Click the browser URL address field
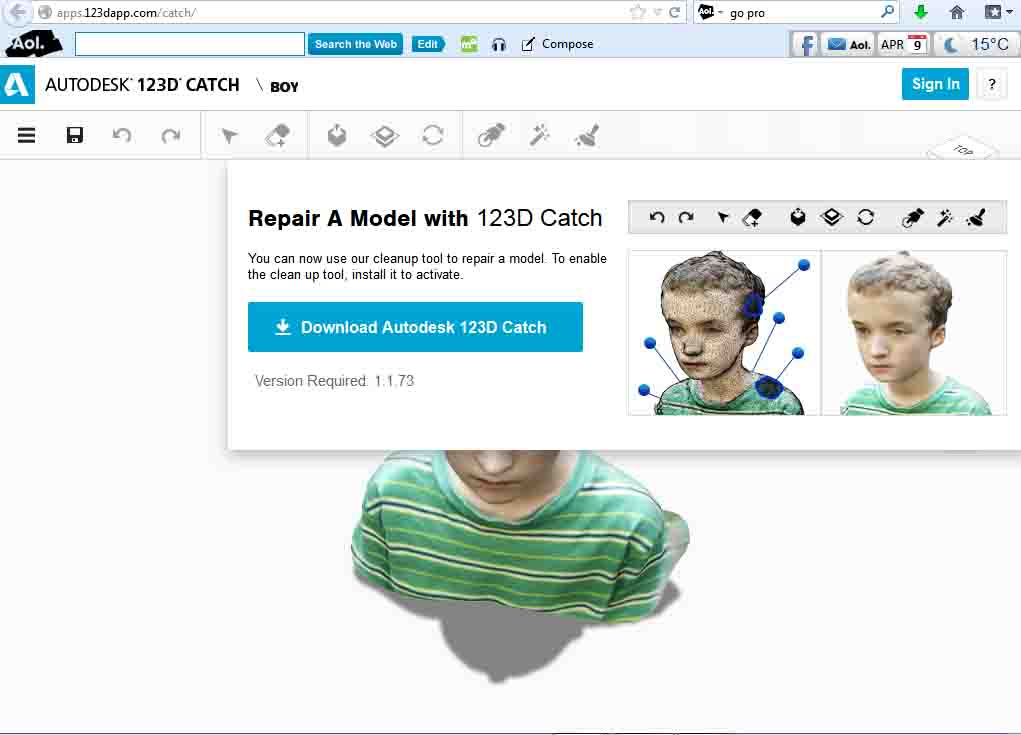The image size is (1021, 735). tap(332, 12)
